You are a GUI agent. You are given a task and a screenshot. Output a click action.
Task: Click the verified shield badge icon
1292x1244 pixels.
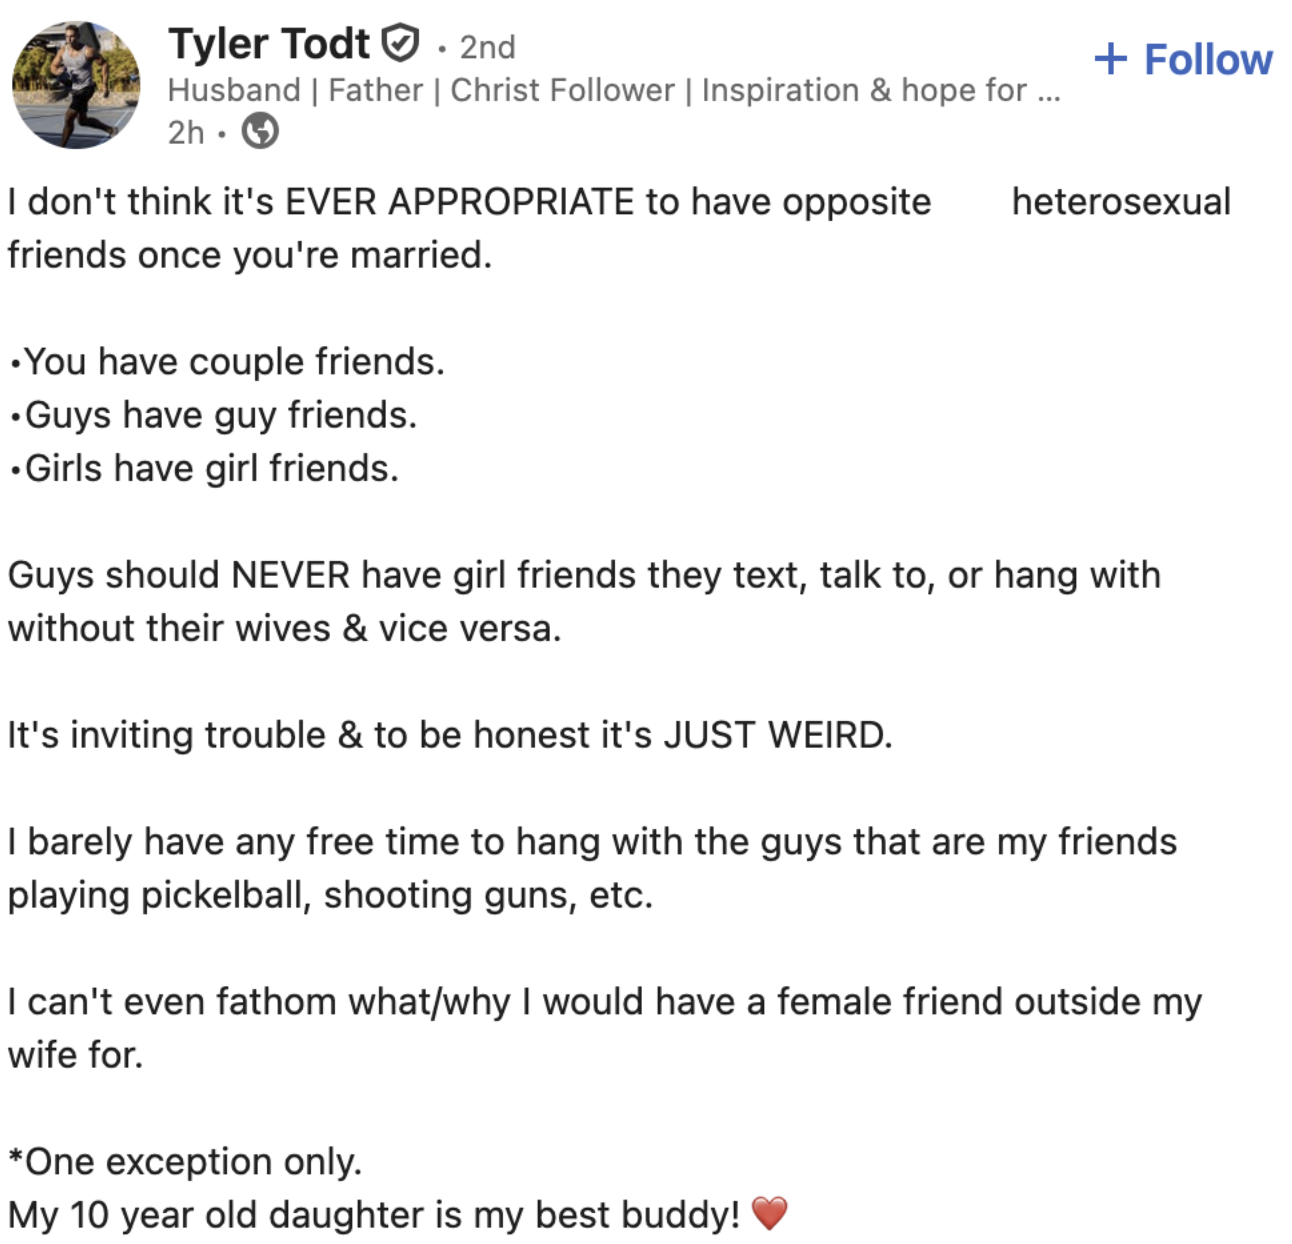point(401,44)
